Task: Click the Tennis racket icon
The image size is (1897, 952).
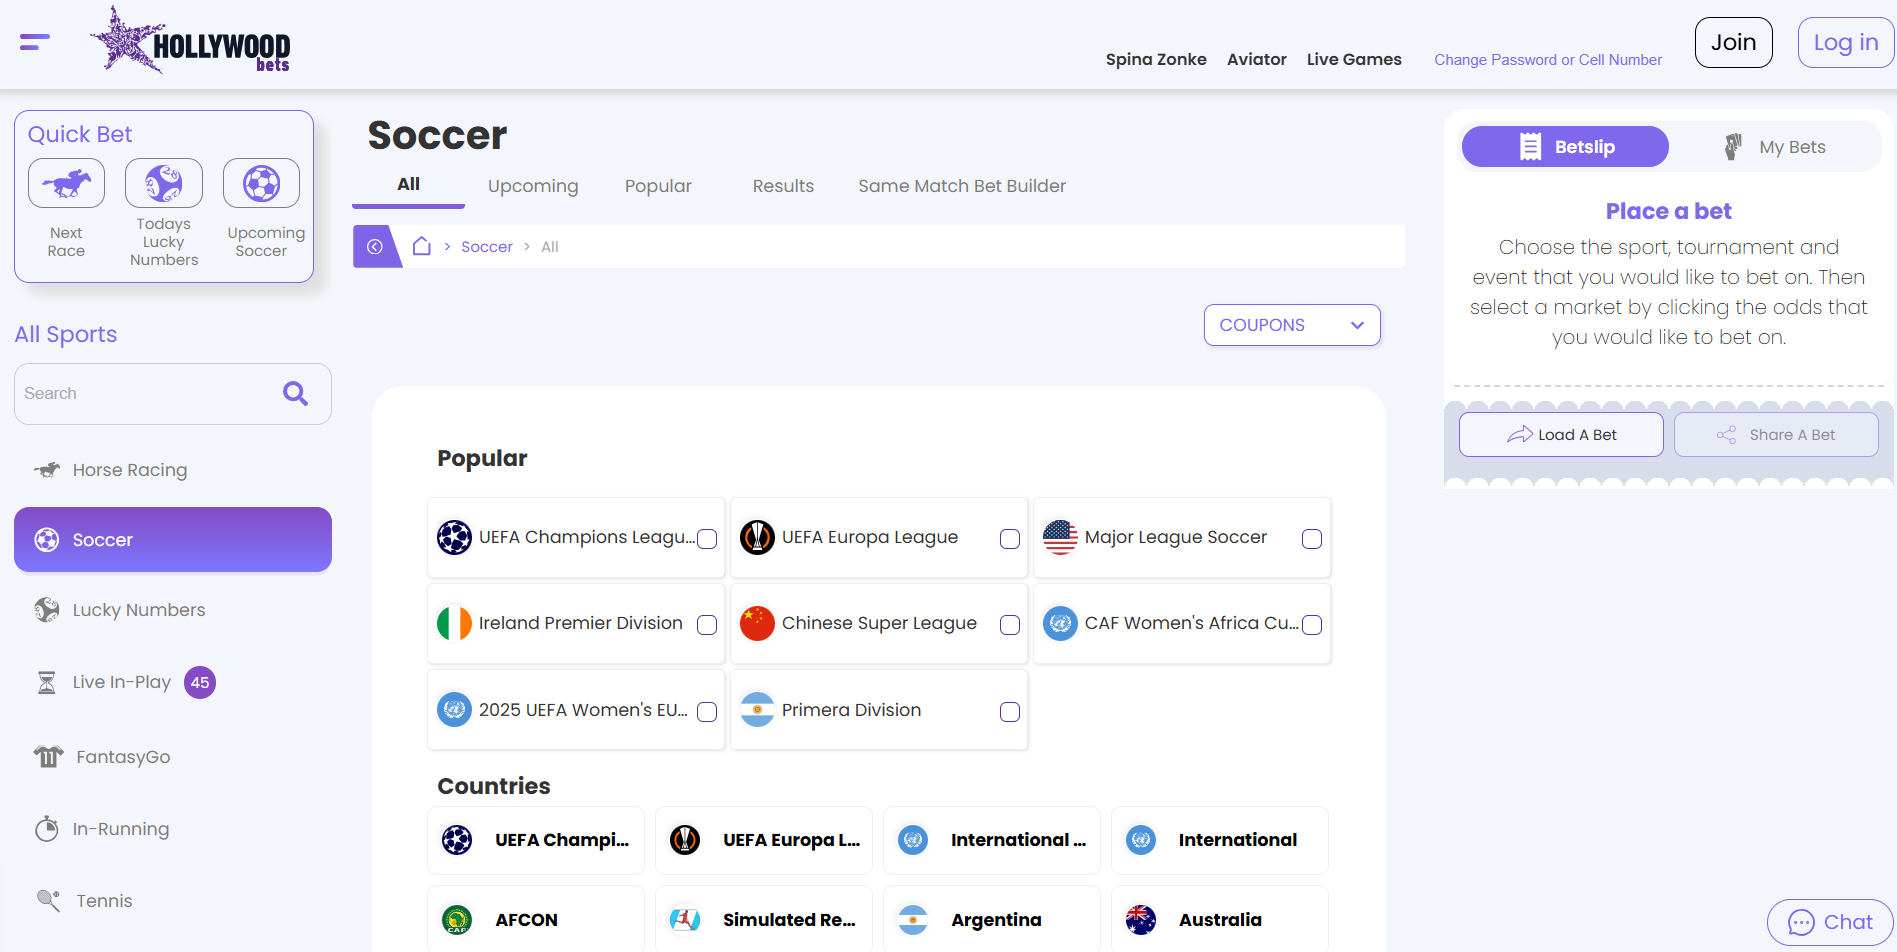Action: tap(48, 900)
